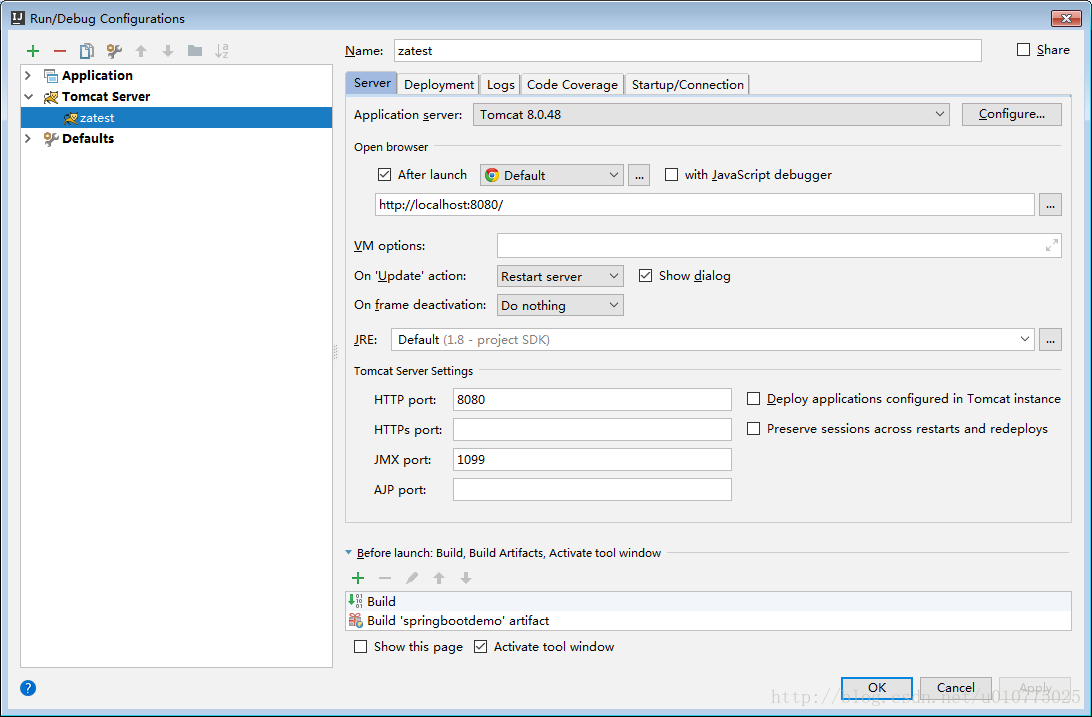Open edit defaults wrench icon
This screenshot has height=717, width=1092.
(x=114, y=51)
